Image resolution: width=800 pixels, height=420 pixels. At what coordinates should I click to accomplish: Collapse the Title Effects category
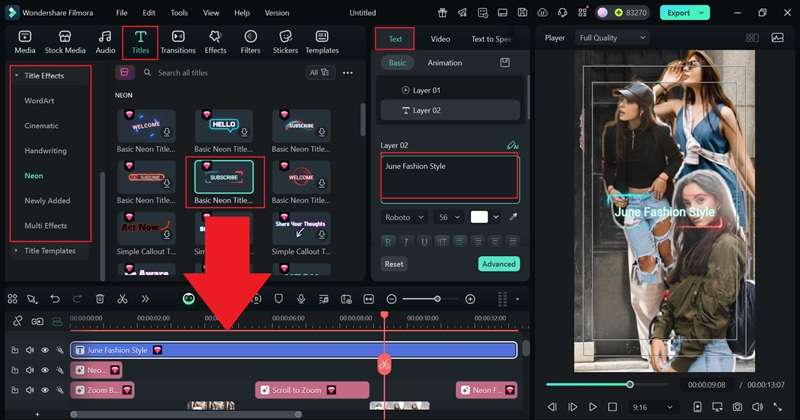click(x=16, y=76)
